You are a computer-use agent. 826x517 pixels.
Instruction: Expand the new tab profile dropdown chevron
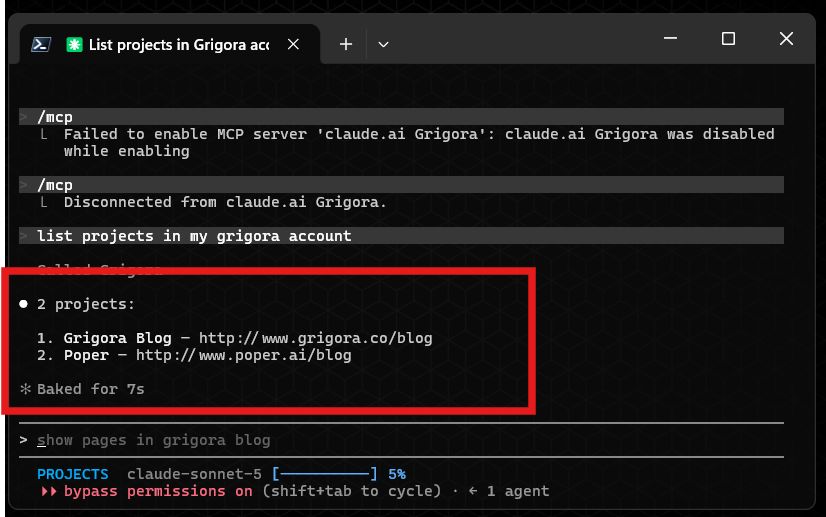pos(384,45)
